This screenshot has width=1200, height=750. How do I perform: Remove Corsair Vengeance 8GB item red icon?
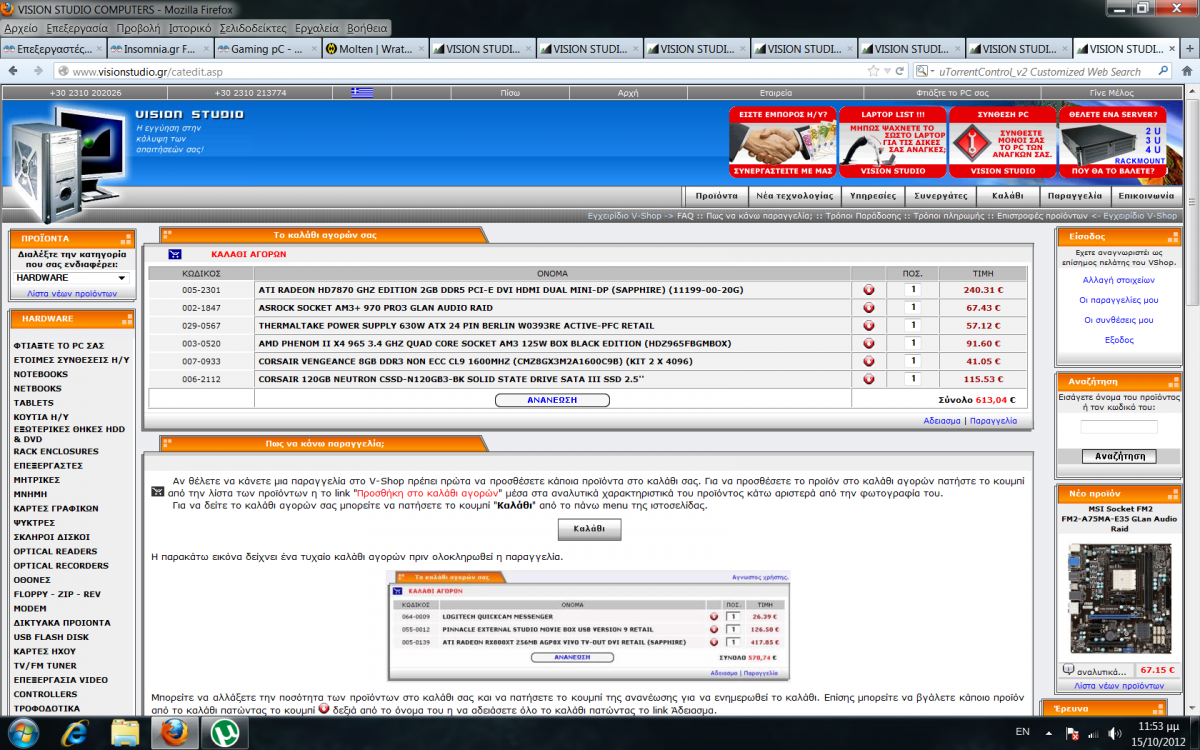tap(869, 362)
